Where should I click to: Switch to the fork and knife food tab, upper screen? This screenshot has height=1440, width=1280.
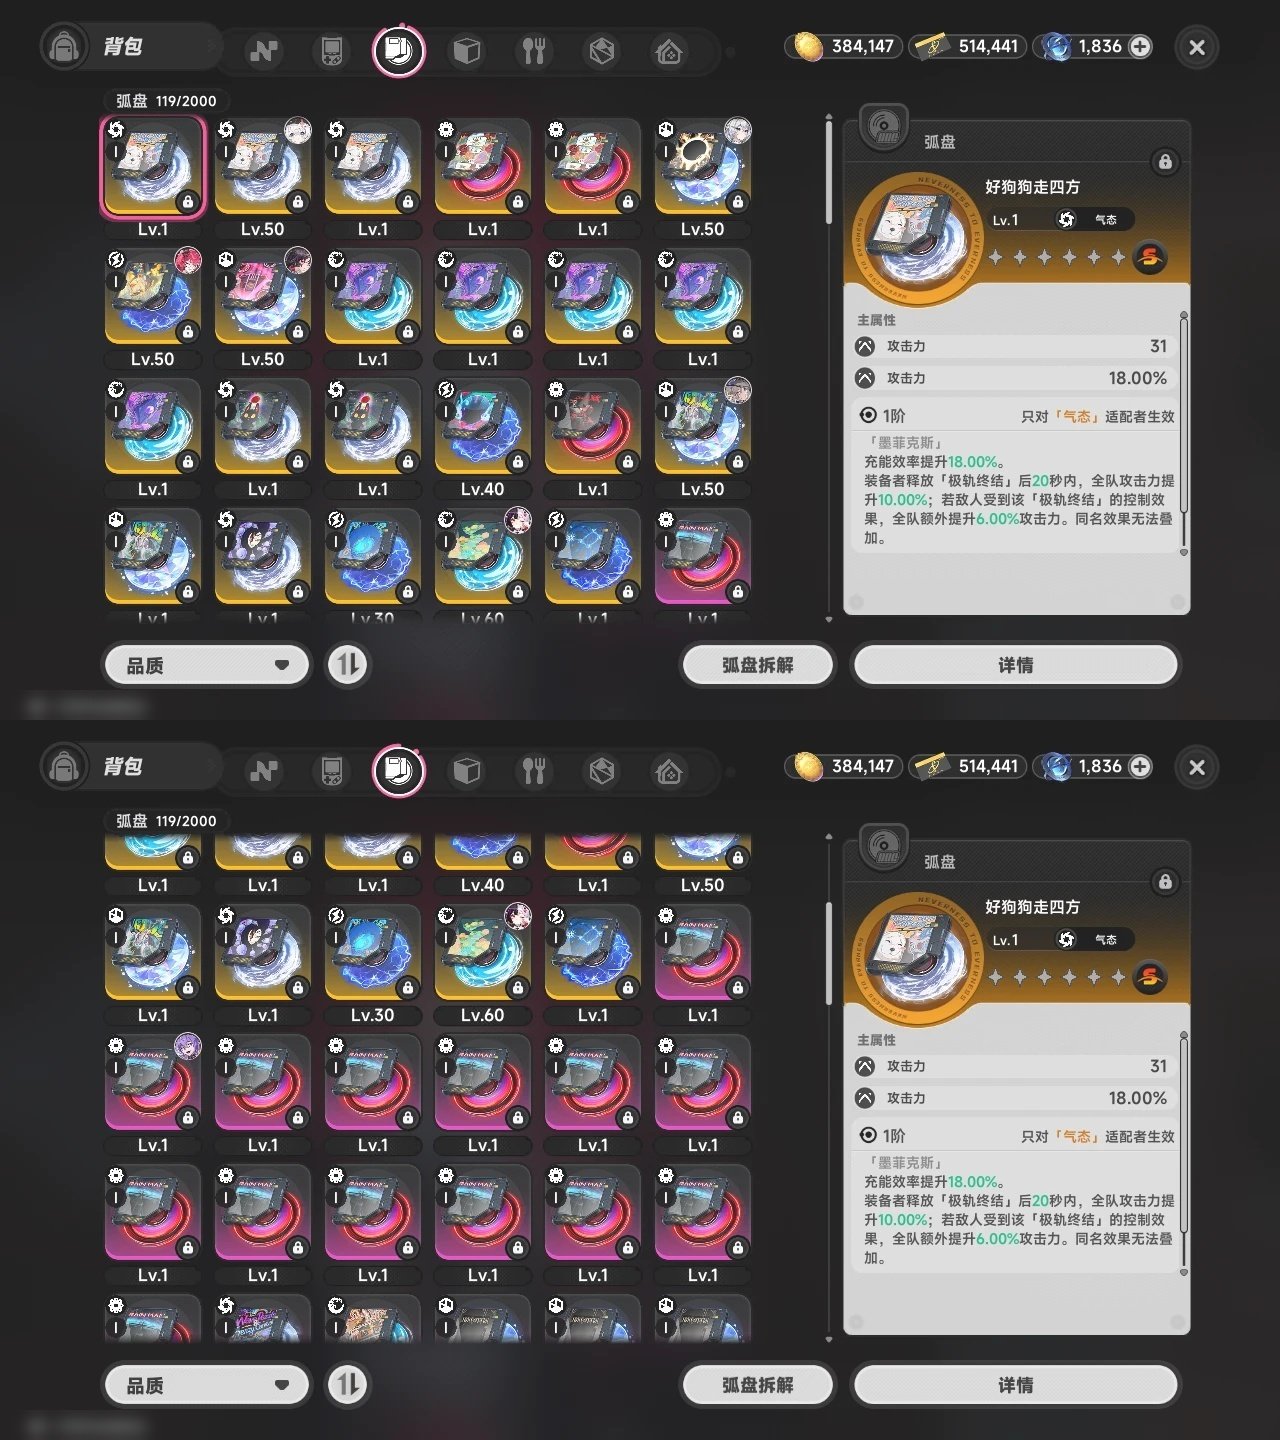coord(534,50)
